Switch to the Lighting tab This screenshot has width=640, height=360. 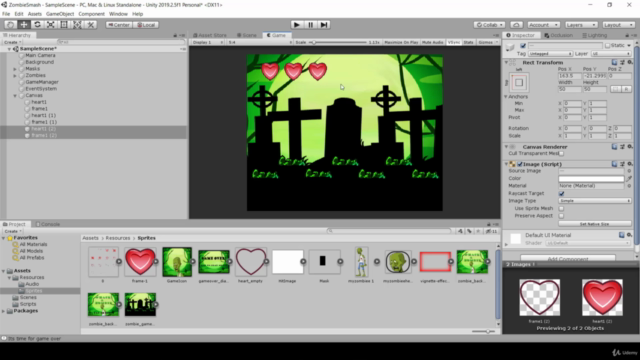point(595,36)
